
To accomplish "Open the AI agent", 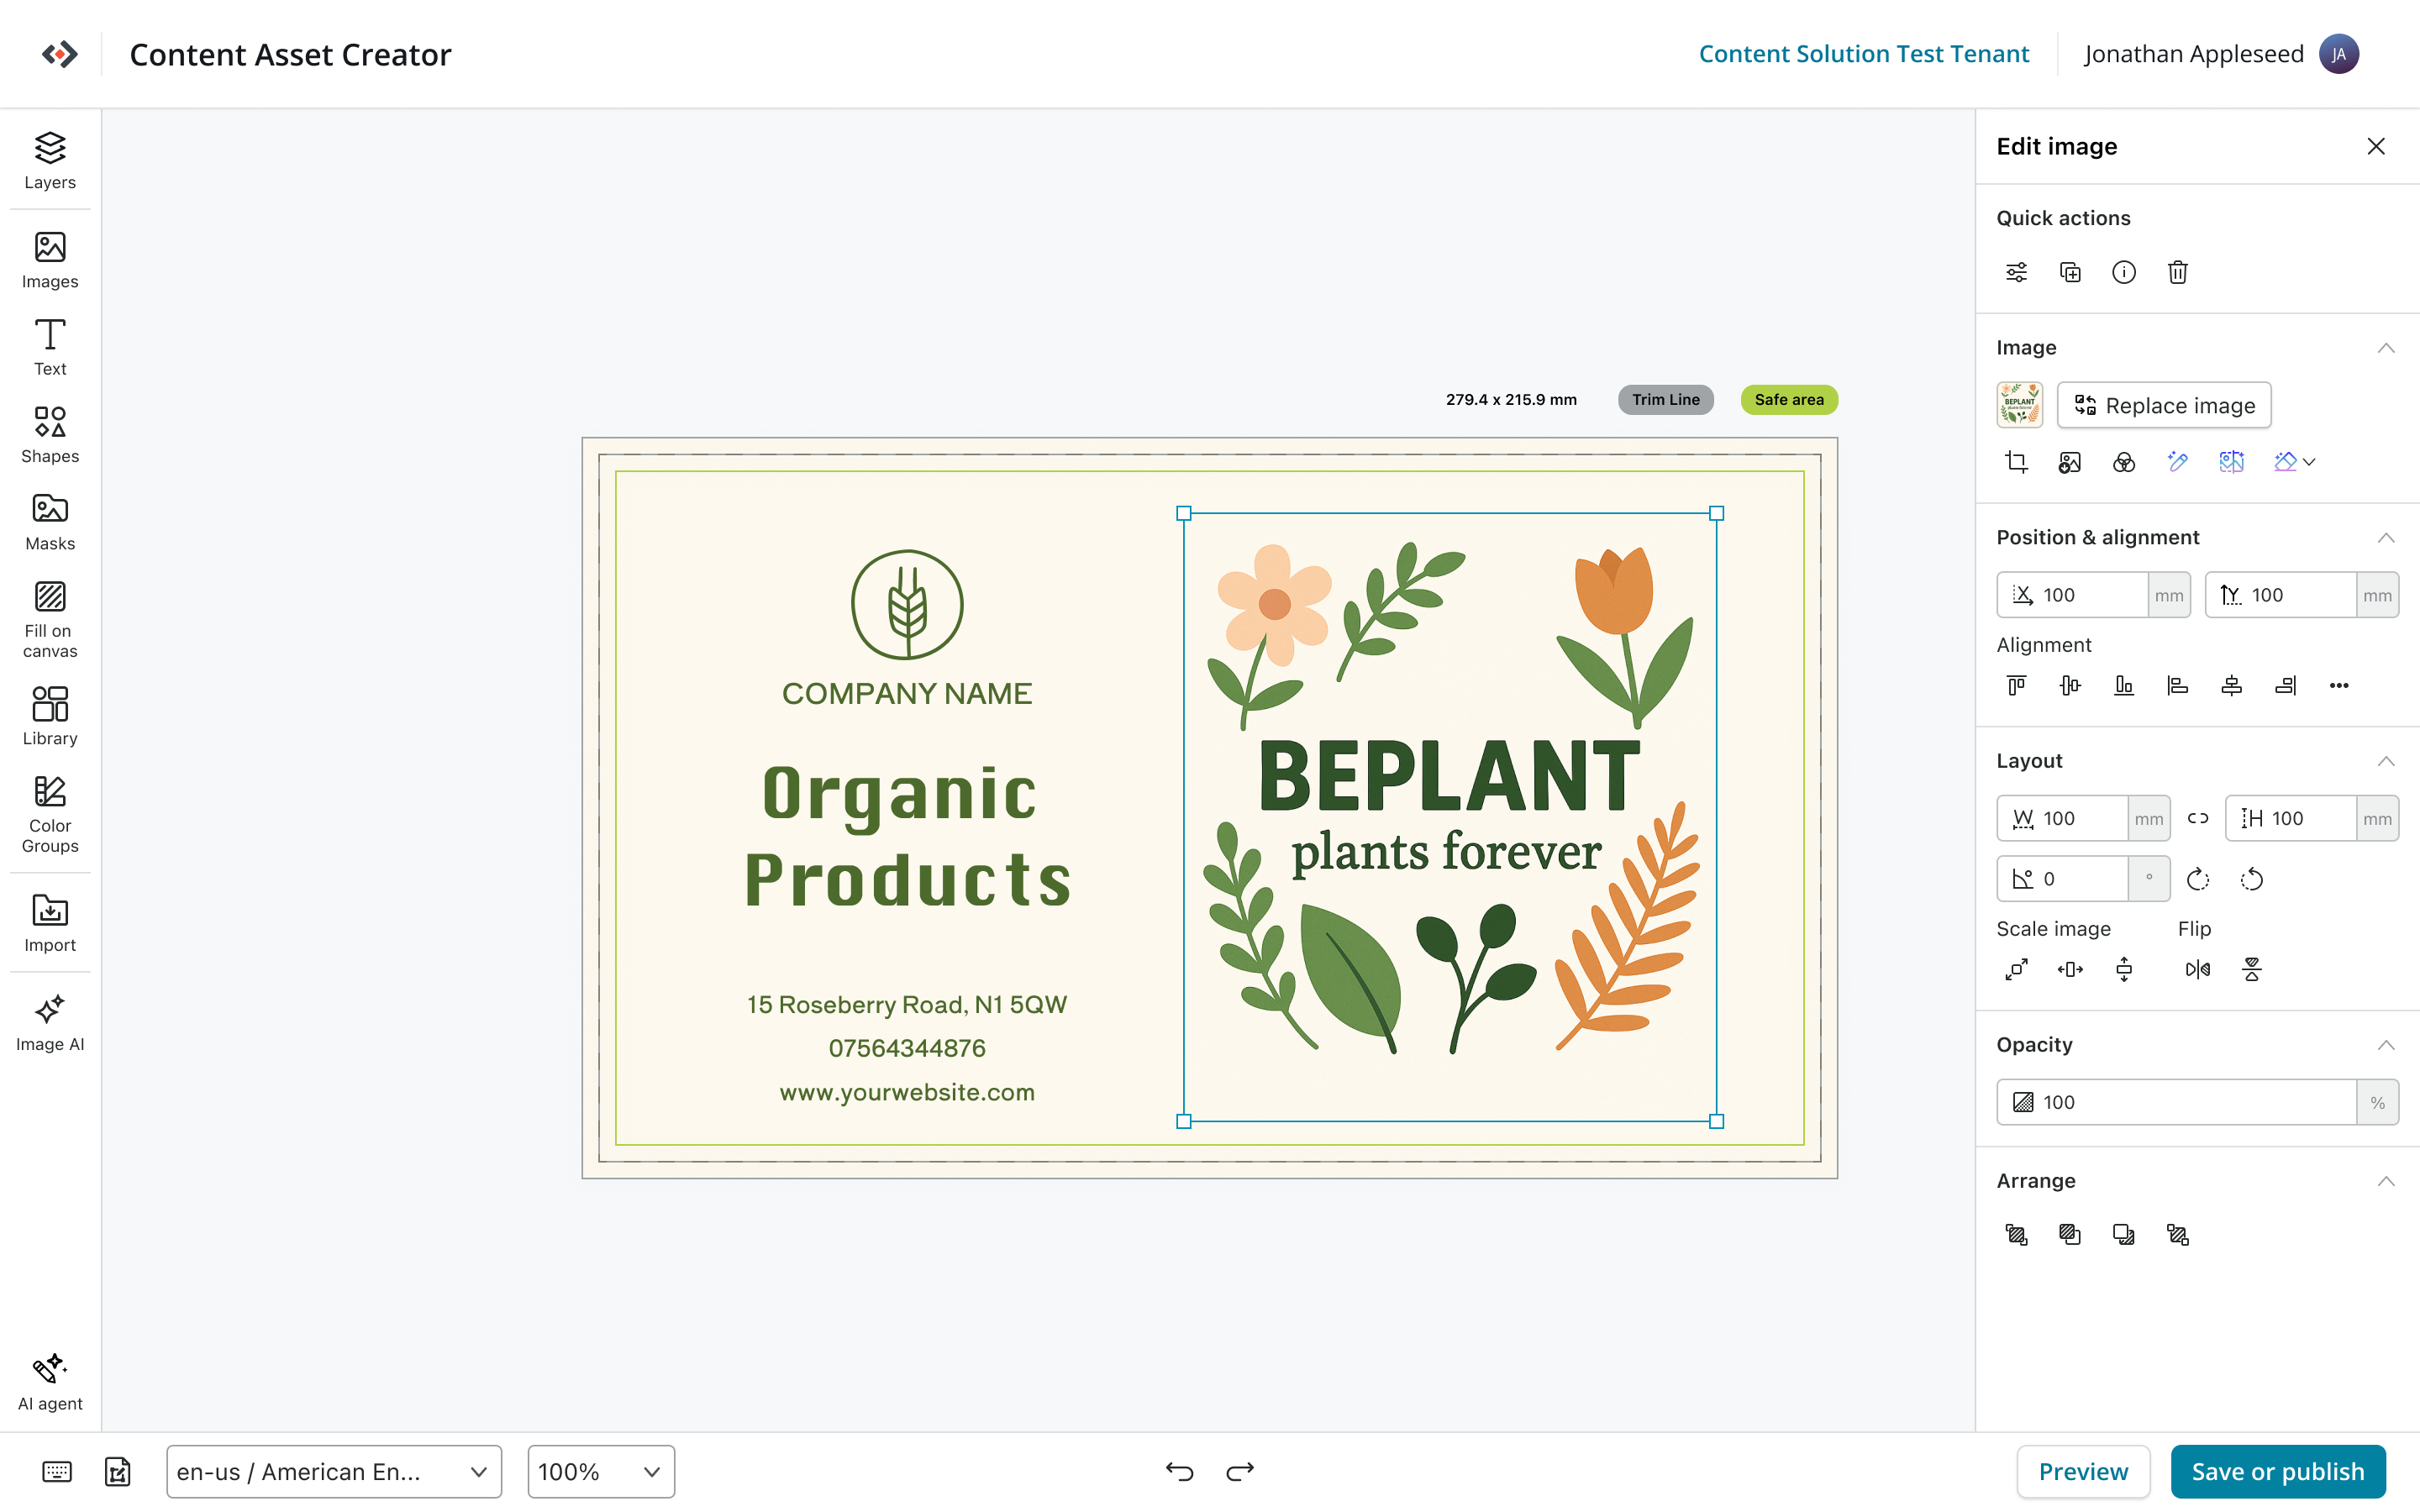I will (50, 1382).
